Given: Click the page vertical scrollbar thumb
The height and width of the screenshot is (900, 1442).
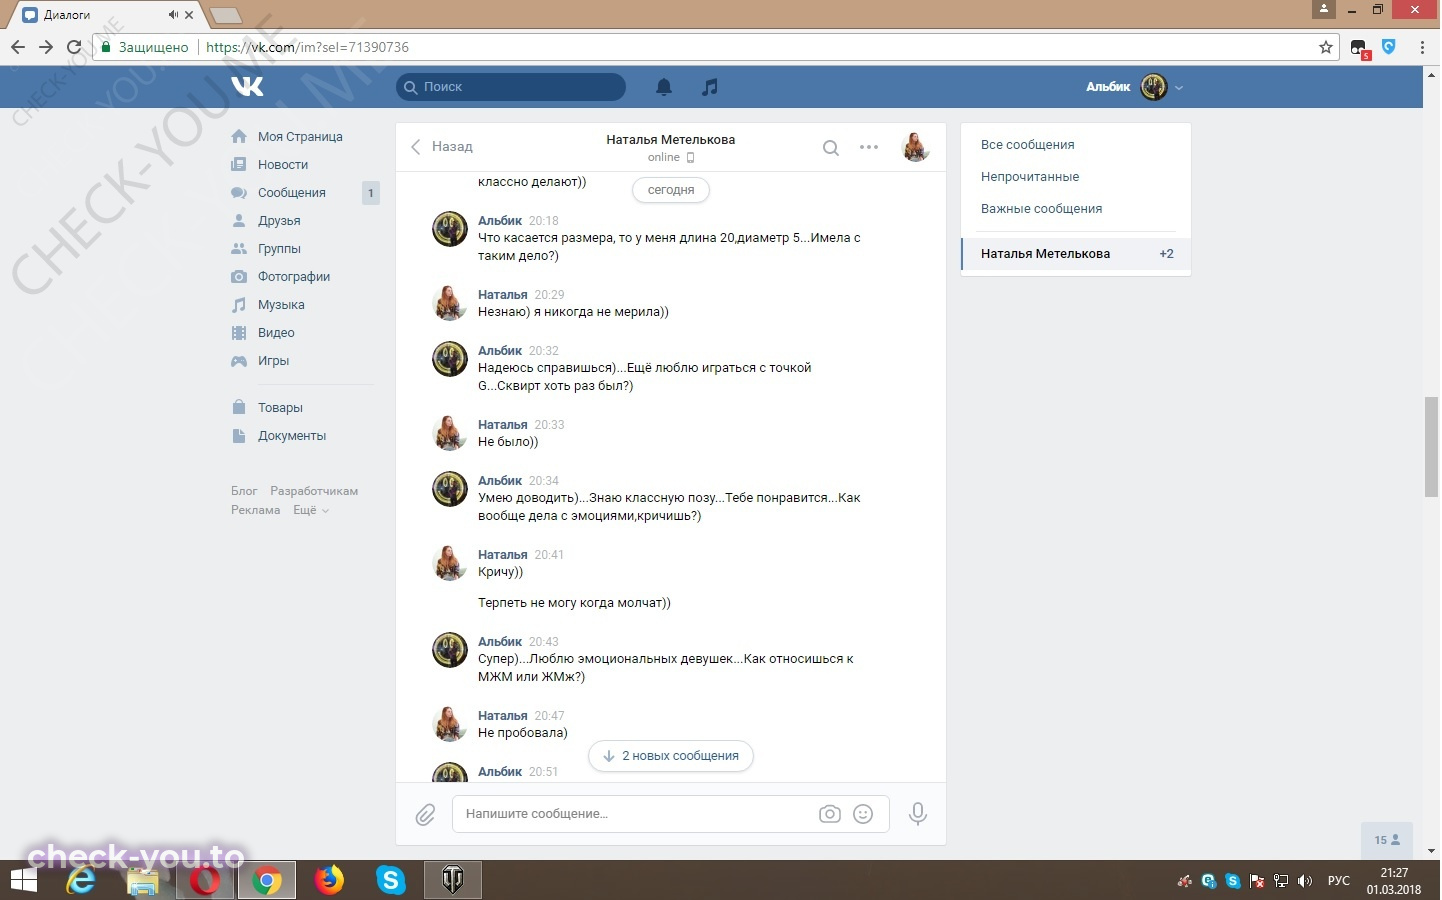Looking at the screenshot, I should coord(1432,446).
